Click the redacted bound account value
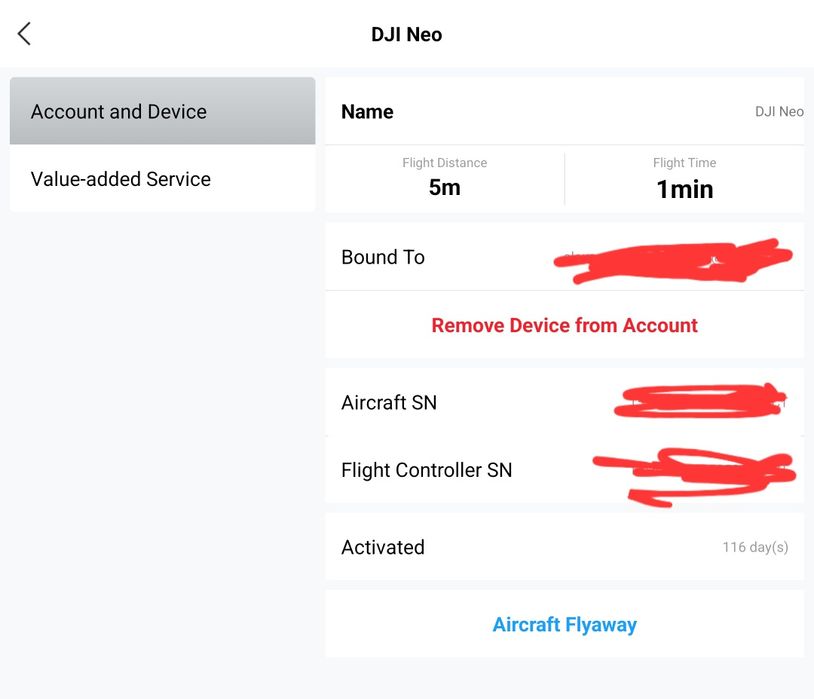Screen dimensions: 814x699 [672, 259]
